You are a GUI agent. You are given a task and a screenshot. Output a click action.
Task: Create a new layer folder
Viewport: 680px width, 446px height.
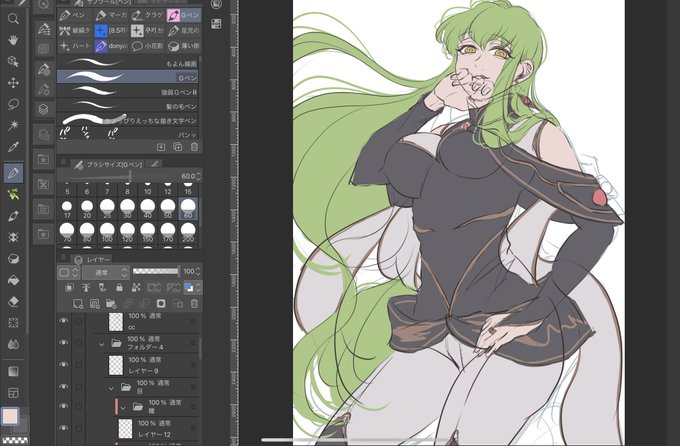[111, 304]
